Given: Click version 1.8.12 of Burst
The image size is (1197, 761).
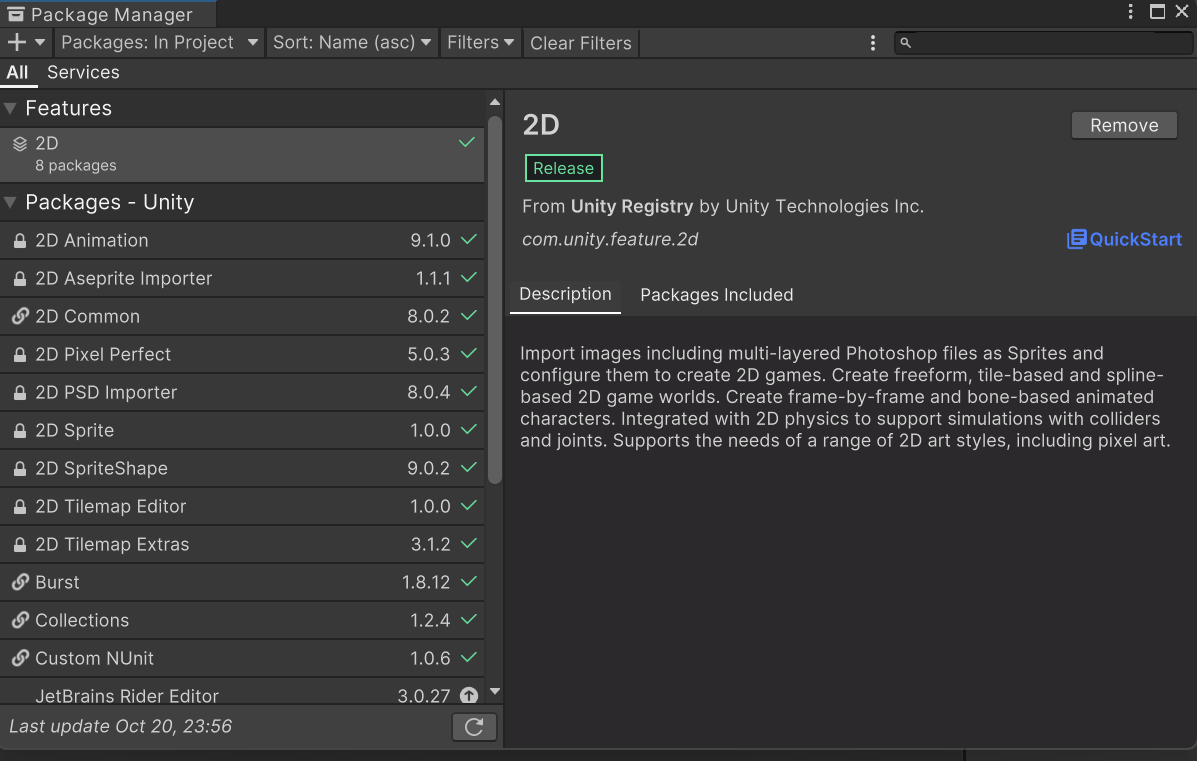Looking at the screenshot, I should click(426, 582).
